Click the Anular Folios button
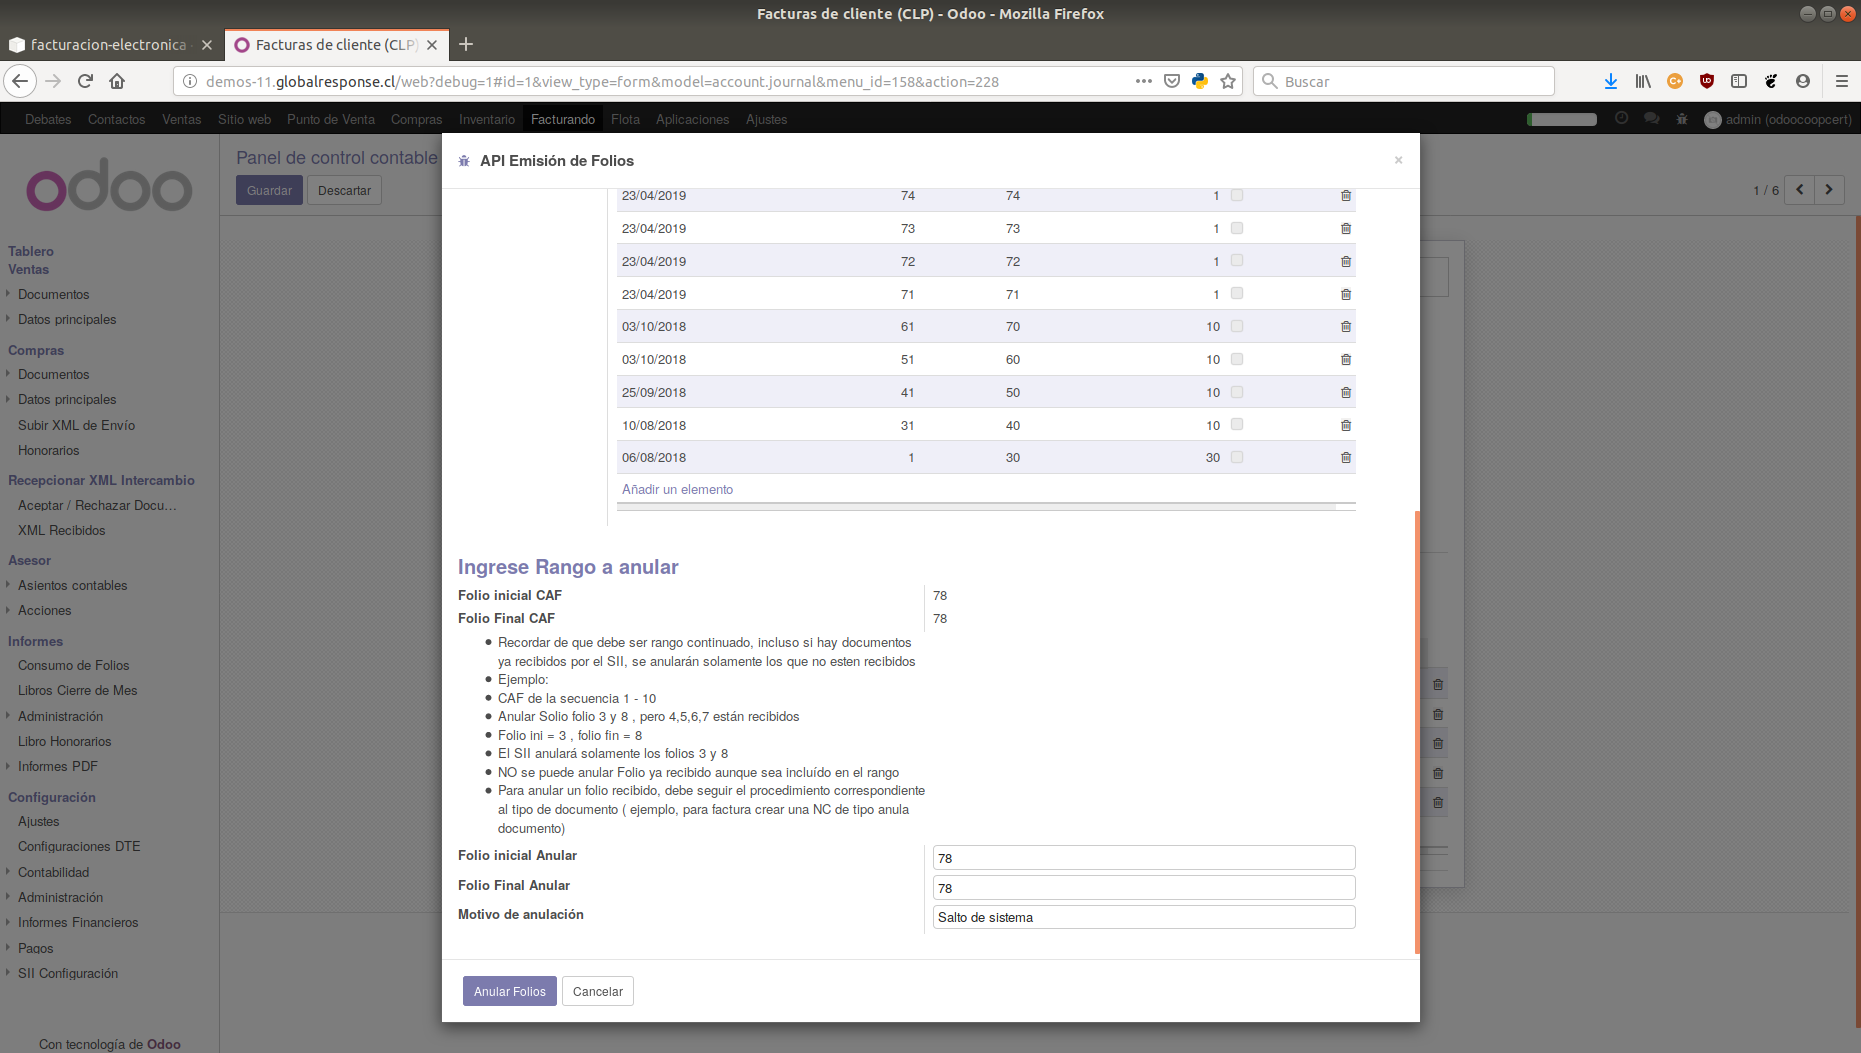1861x1053 pixels. pyautogui.click(x=509, y=991)
